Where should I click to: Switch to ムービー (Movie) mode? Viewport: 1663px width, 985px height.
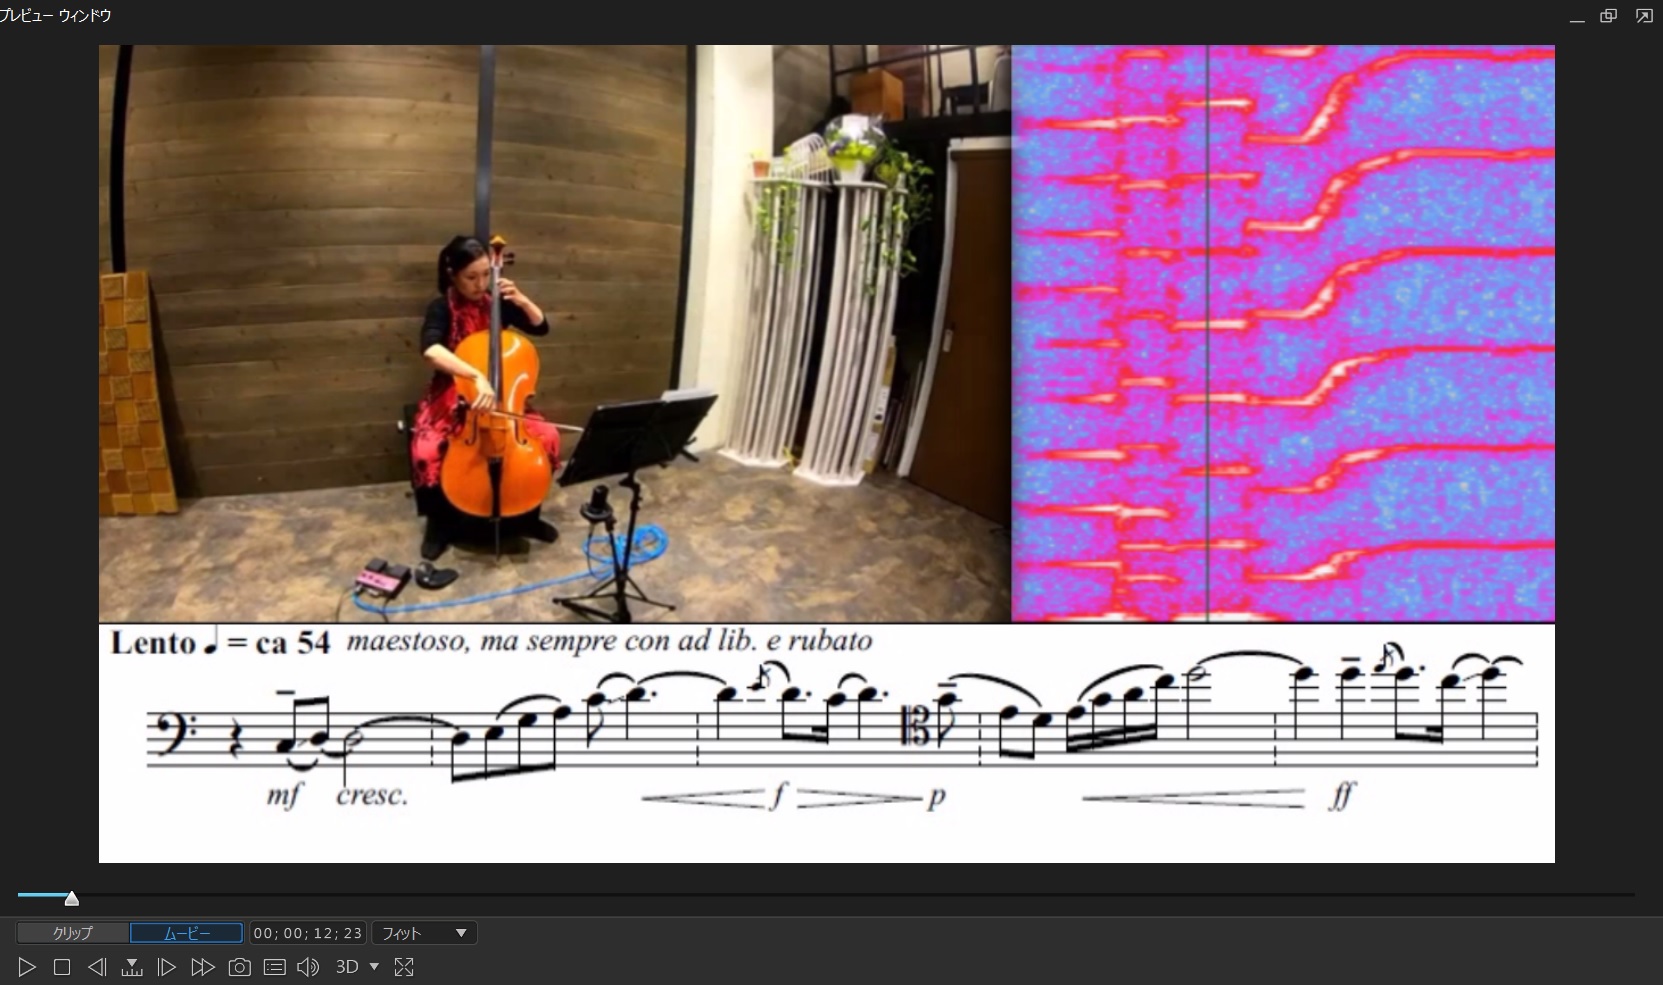tap(187, 933)
